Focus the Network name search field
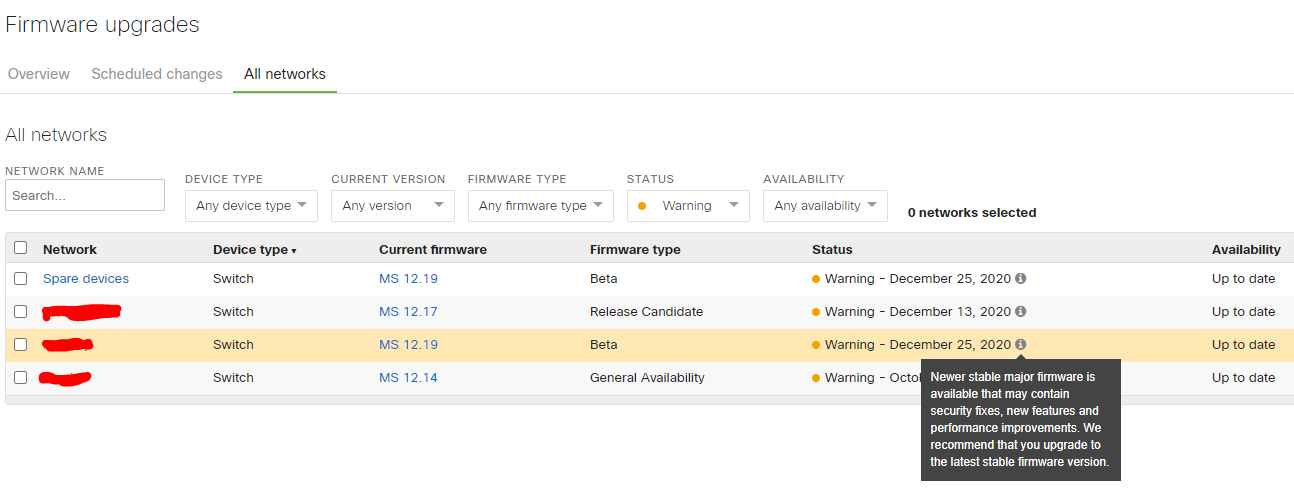Viewport: 1294px width, 501px height. [85, 196]
